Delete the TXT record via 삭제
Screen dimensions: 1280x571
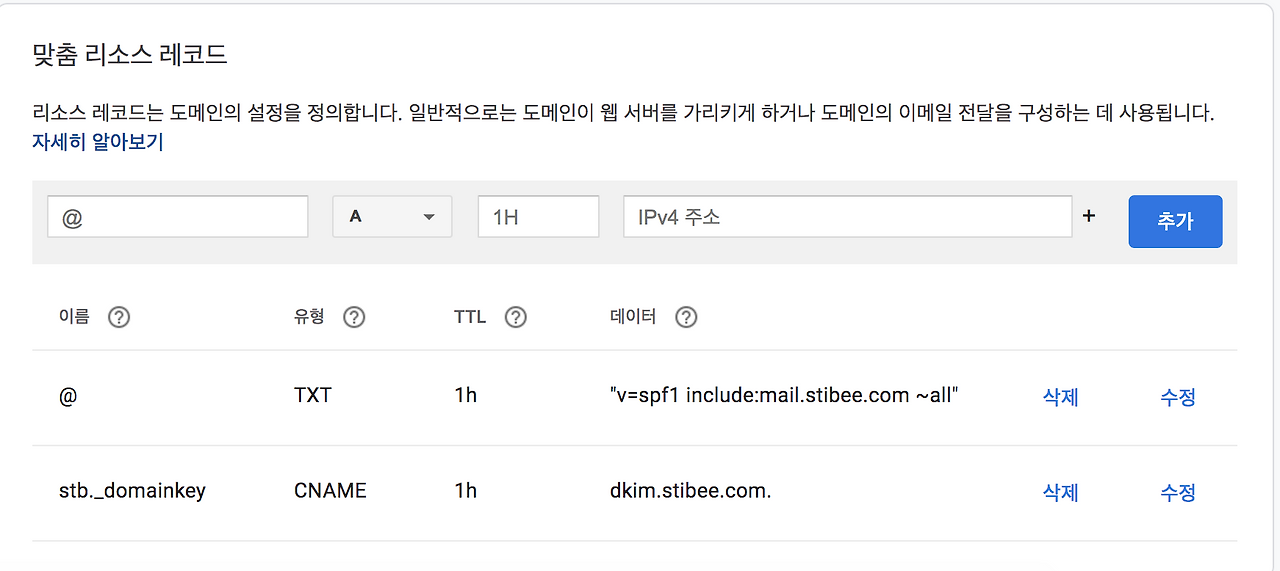point(1060,397)
